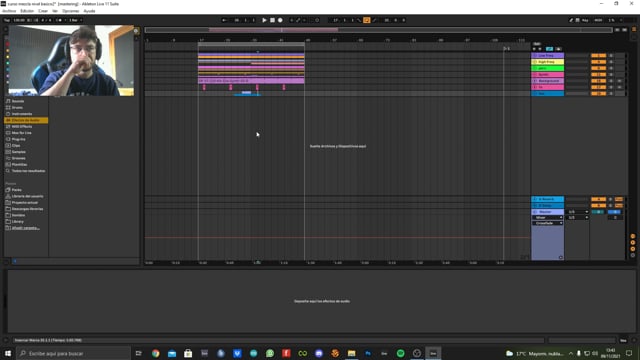Open Spotify from the Windows taskbar
The image size is (640, 360).
400,353
